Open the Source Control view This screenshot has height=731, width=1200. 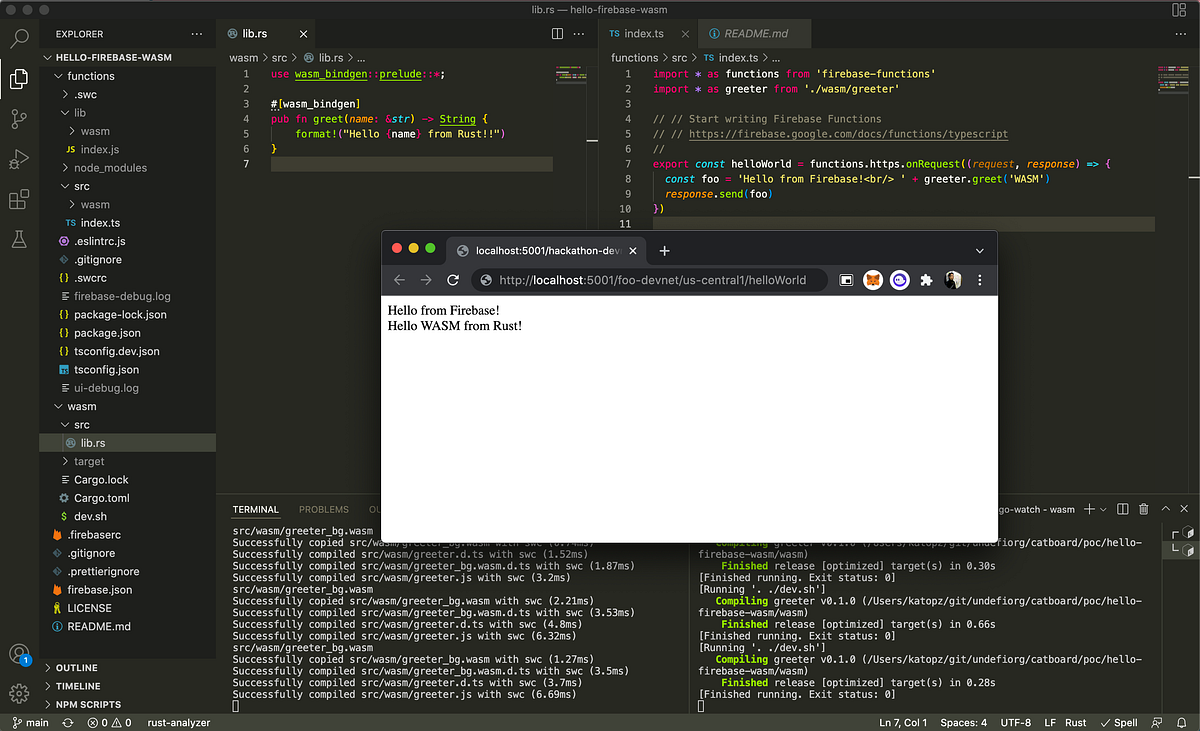(x=19, y=119)
